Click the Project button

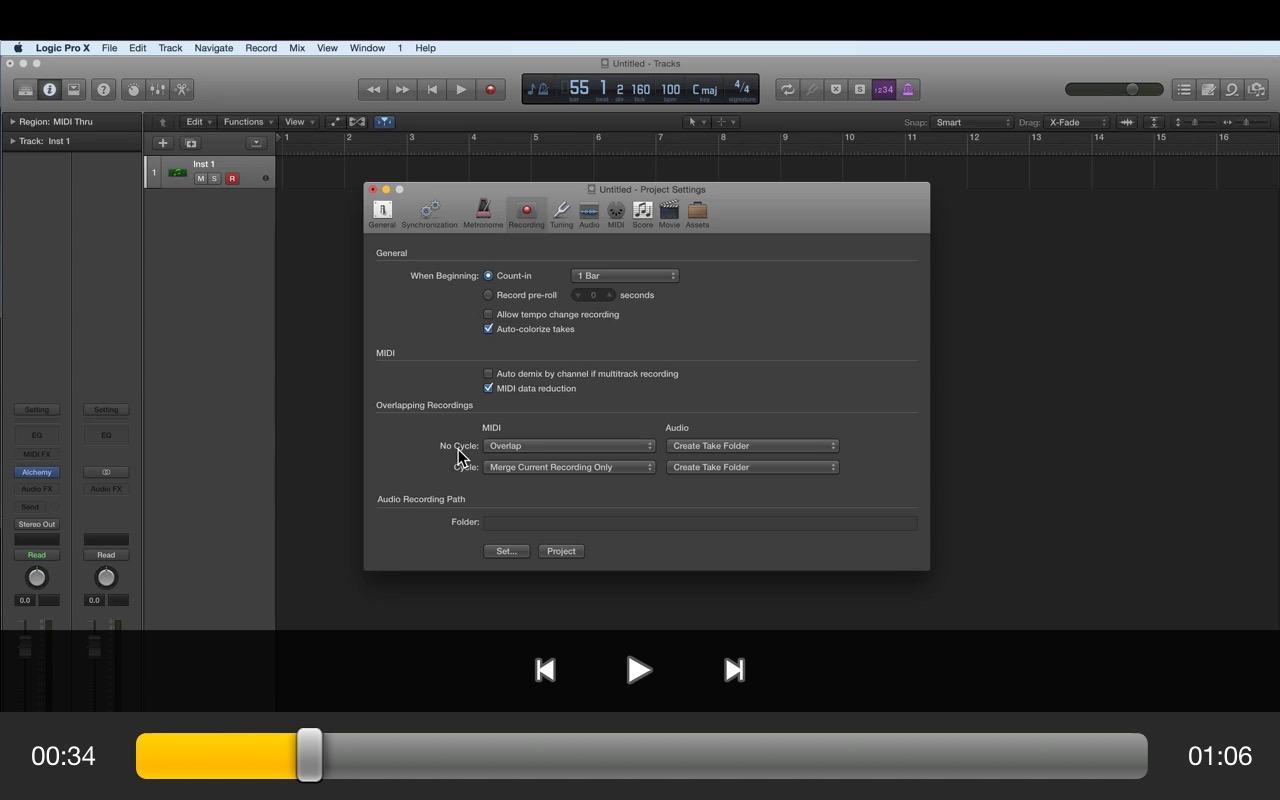pos(561,551)
